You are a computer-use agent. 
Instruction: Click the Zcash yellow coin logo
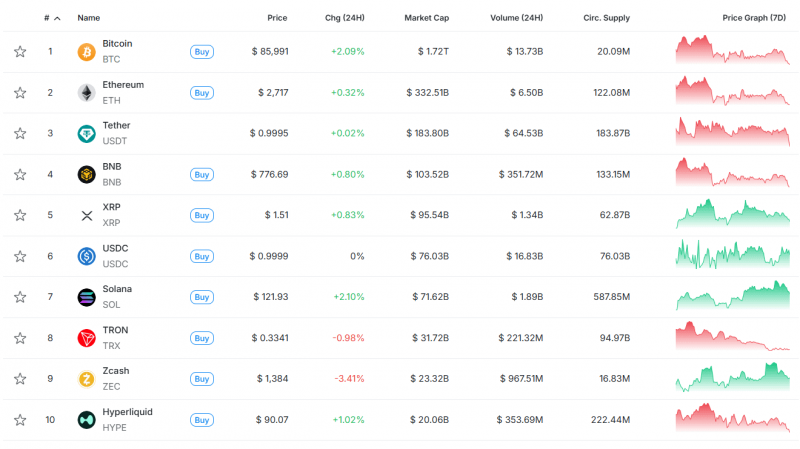[86, 379]
